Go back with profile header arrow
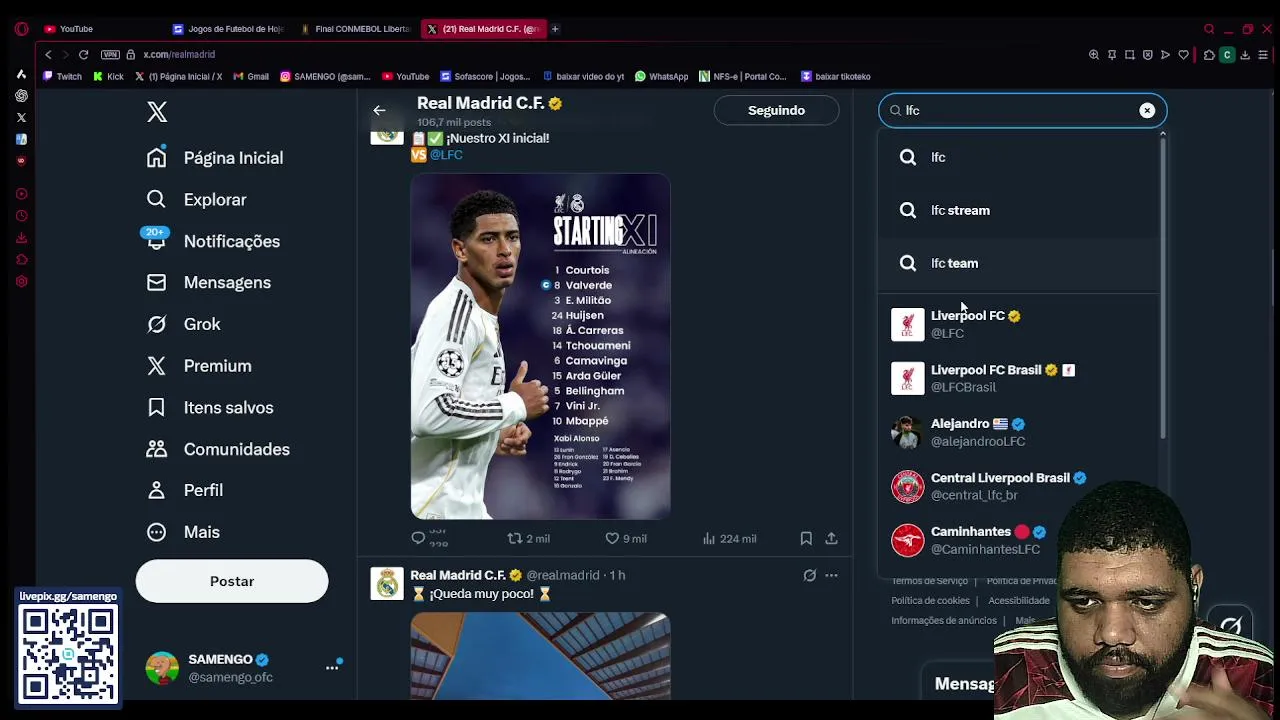Image resolution: width=1280 pixels, height=720 pixels. (379, 111)
